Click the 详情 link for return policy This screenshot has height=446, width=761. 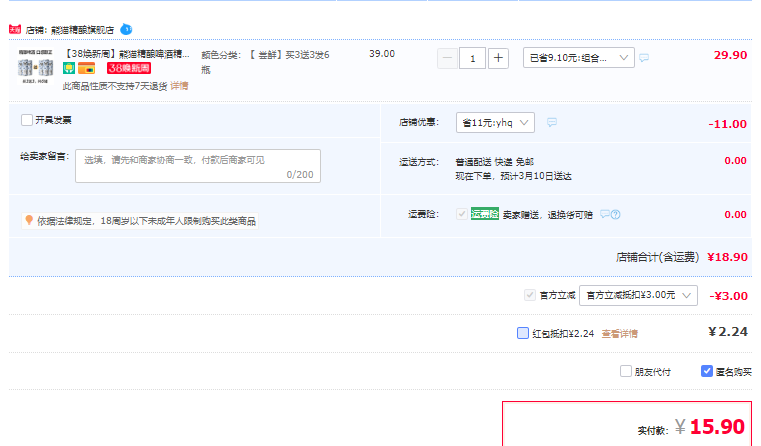click(x=179, y=86)
